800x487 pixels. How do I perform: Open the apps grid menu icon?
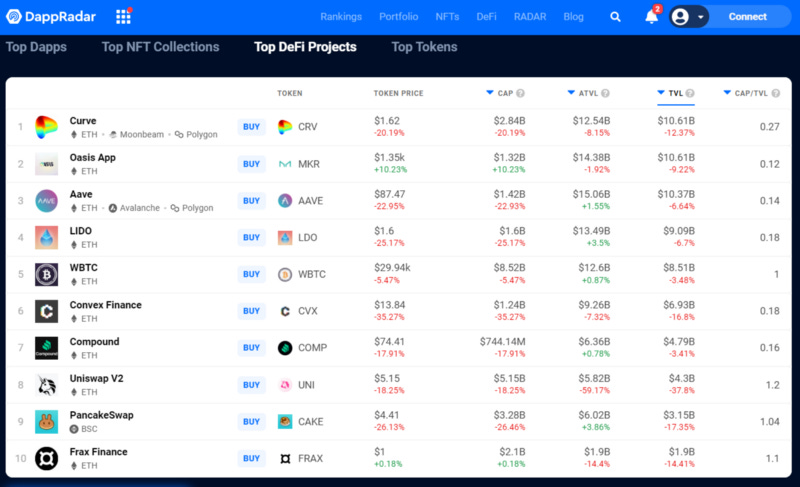123,17
